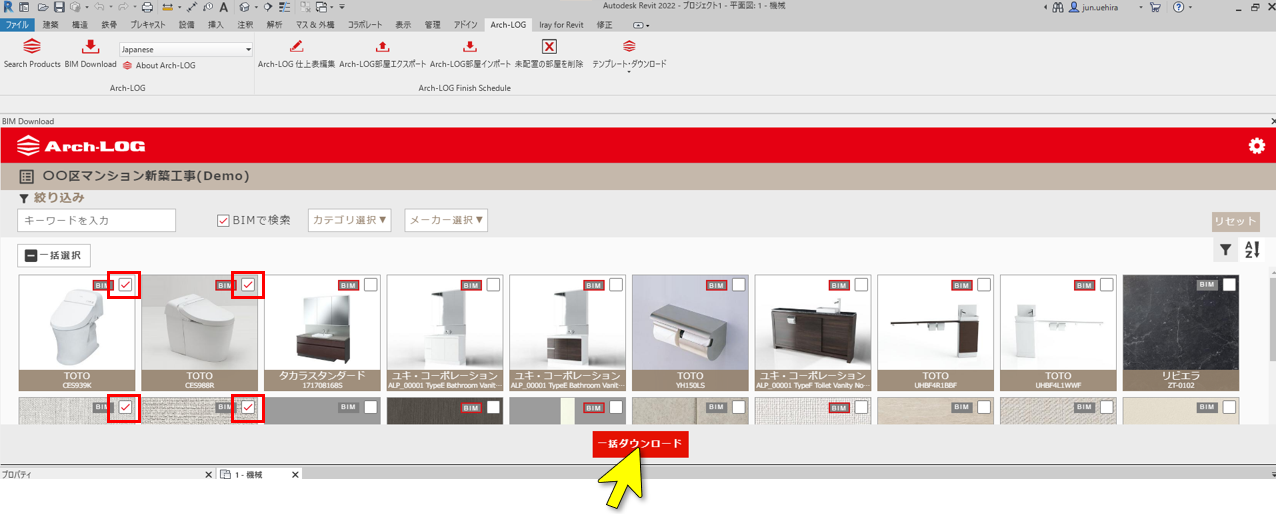The height and width of the screenshot is (514, 1276).
Task: Click the Save icon in quick access toolbar
Action: pos(59,7)
